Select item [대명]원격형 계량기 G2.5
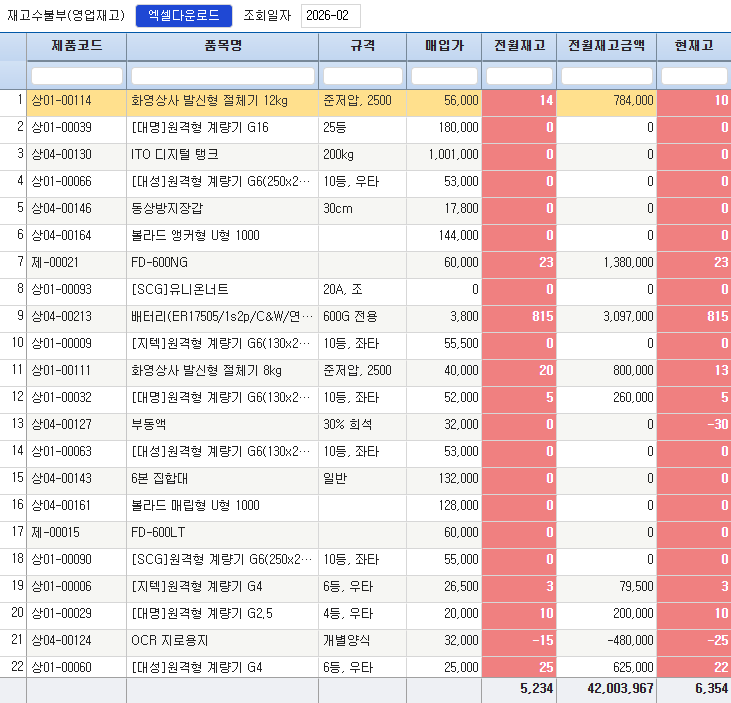This screenshot has width=731, height=703. click(x=202, y=614)
